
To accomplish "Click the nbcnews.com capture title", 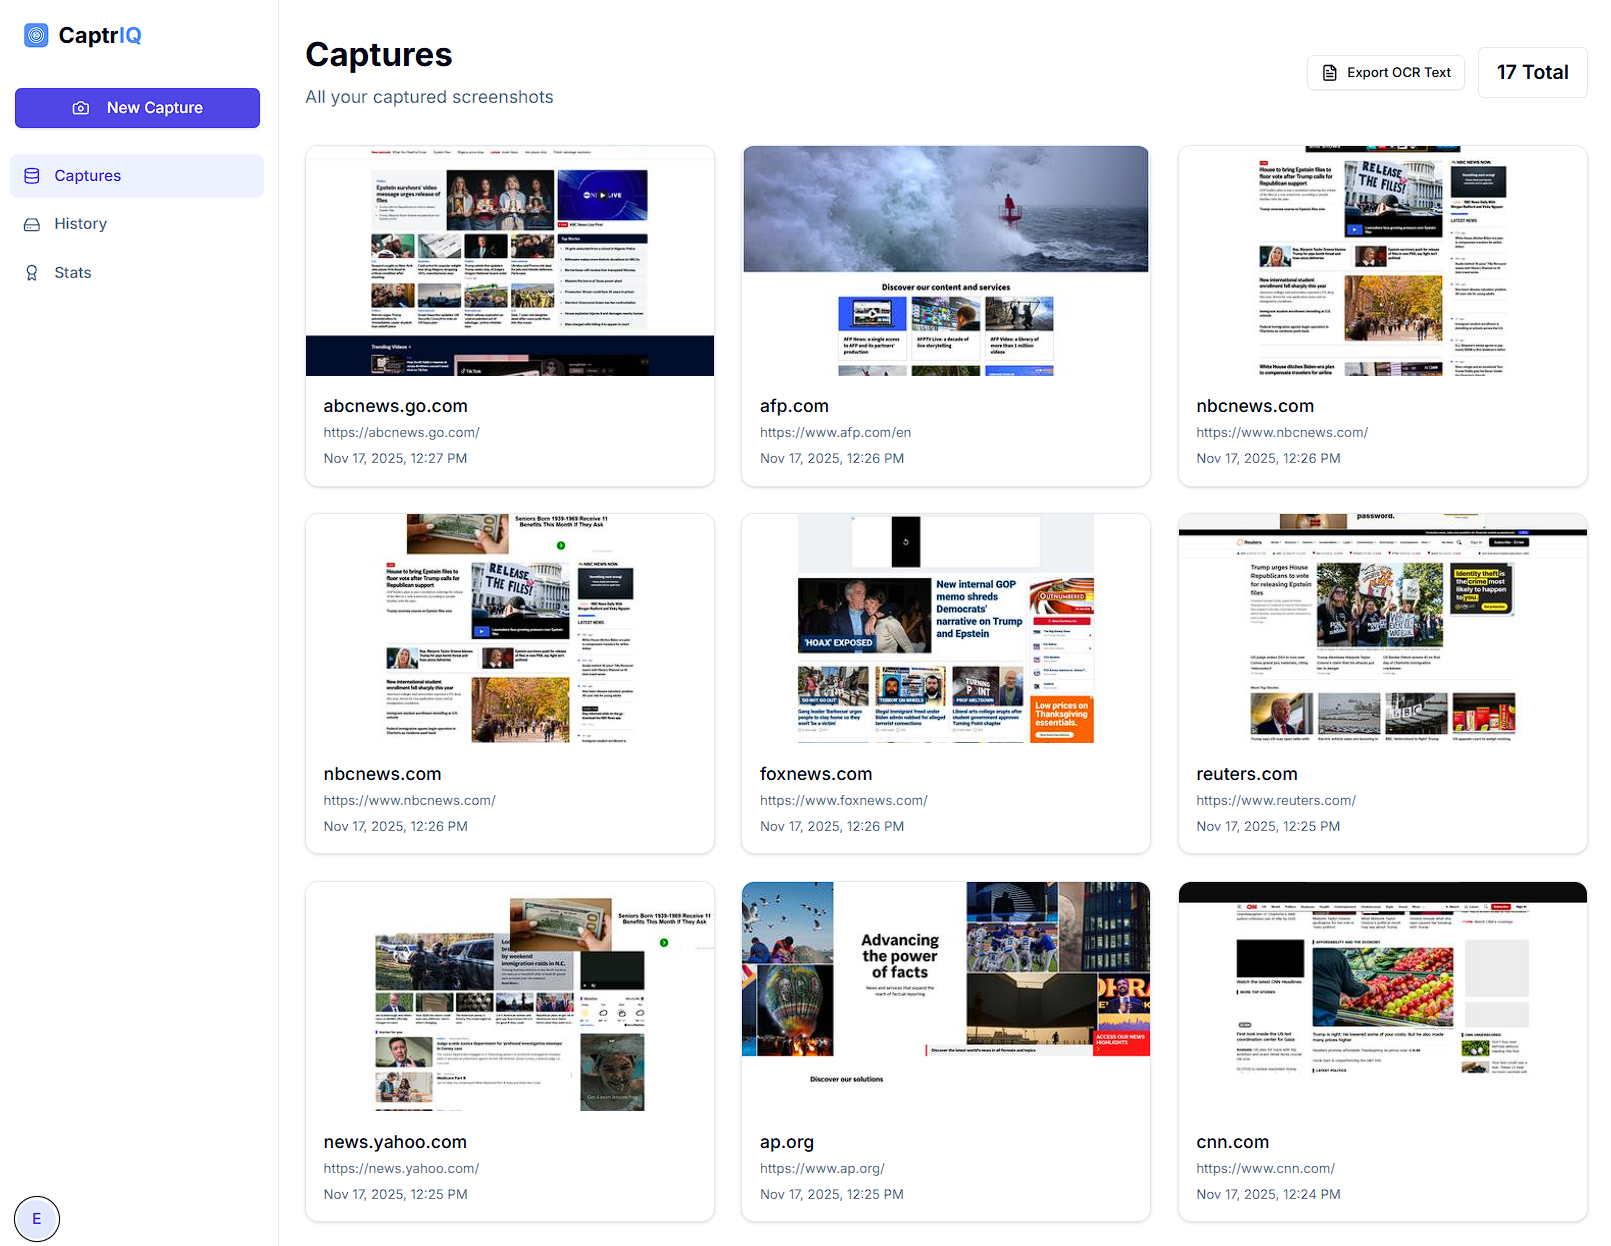I will click(1255, 406).
